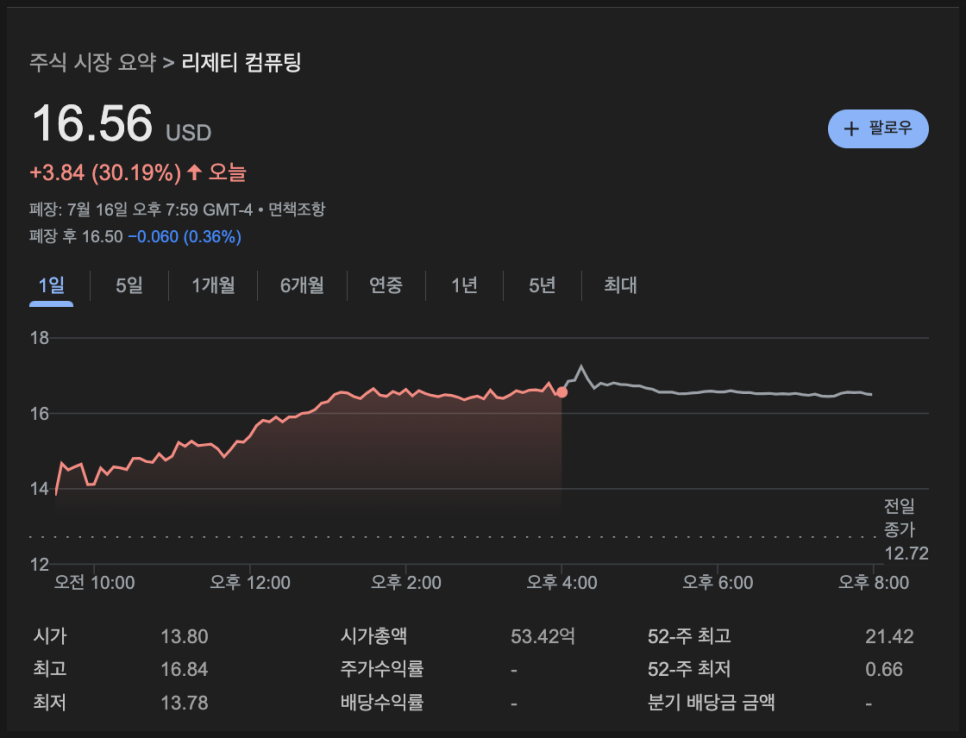
Task: Click the 52-주 최고 value 21.42
Action: pos(889,636)
